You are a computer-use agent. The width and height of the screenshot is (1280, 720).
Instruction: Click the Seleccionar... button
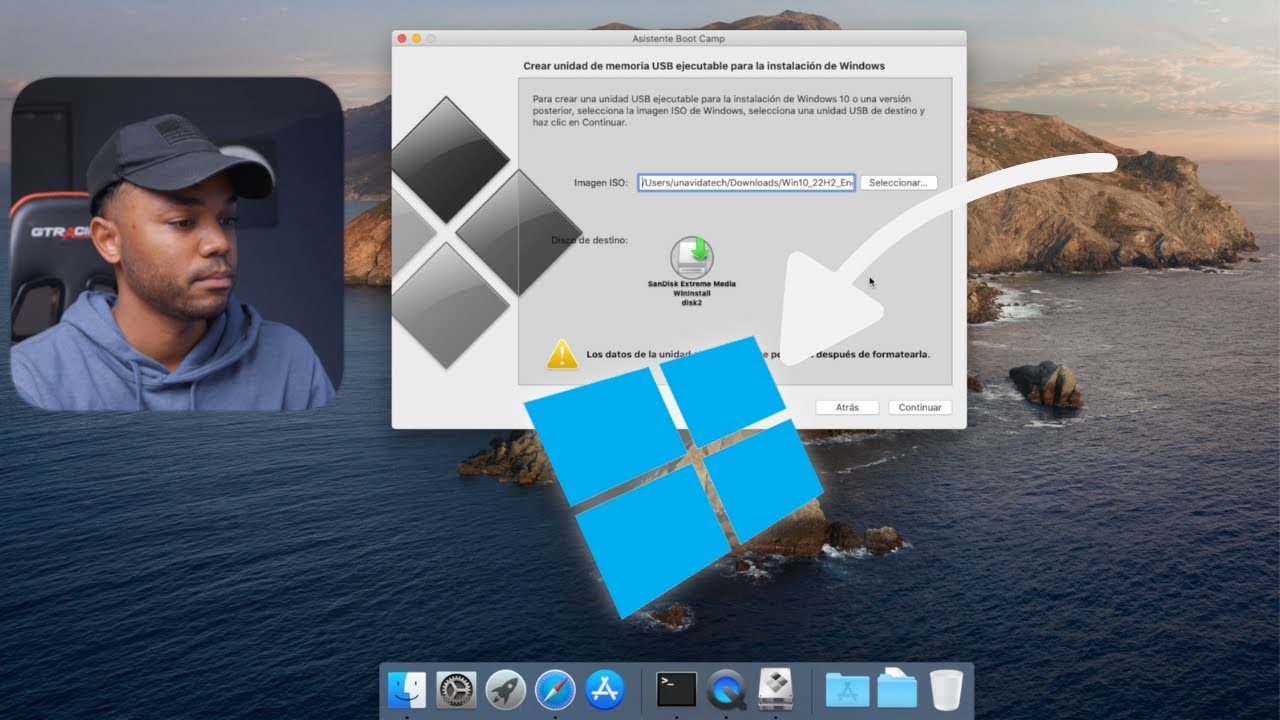(x=898, y=183)
